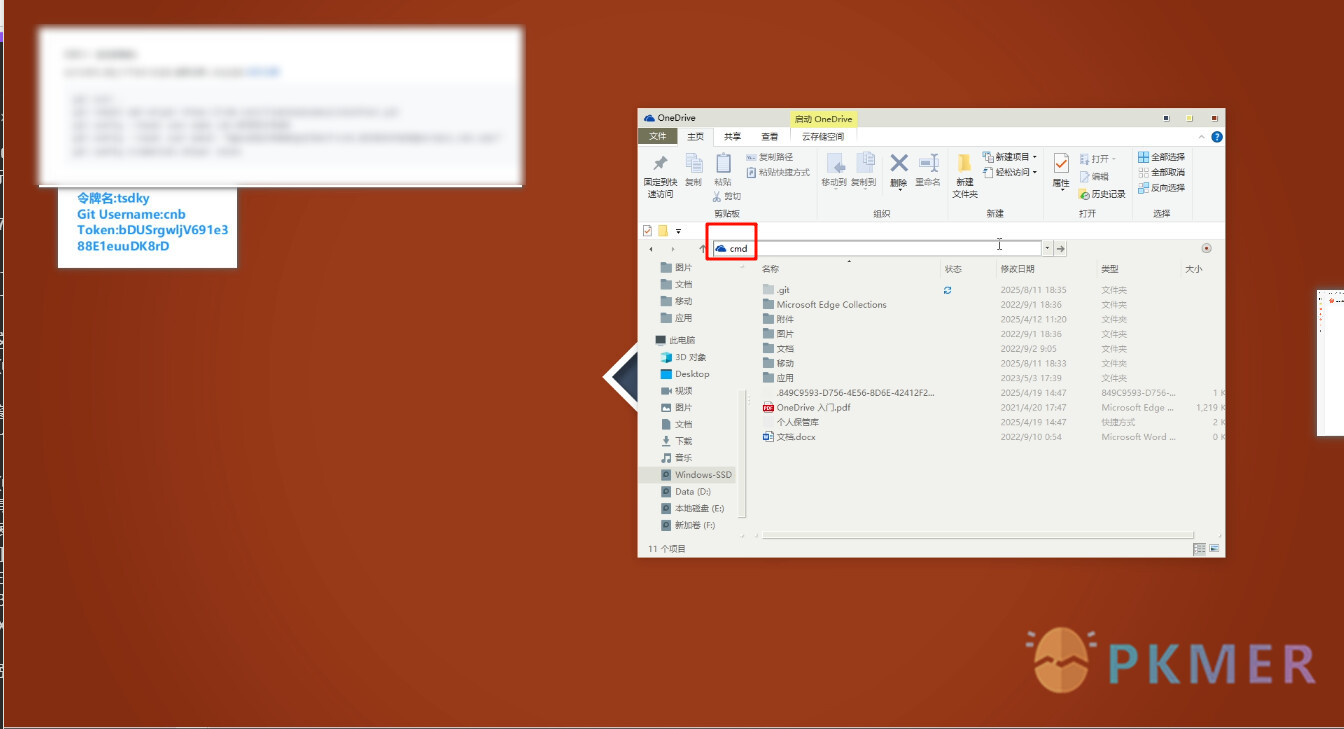Open 历史记录 history icon
1344x729 pixels.
pos(1084,194)
